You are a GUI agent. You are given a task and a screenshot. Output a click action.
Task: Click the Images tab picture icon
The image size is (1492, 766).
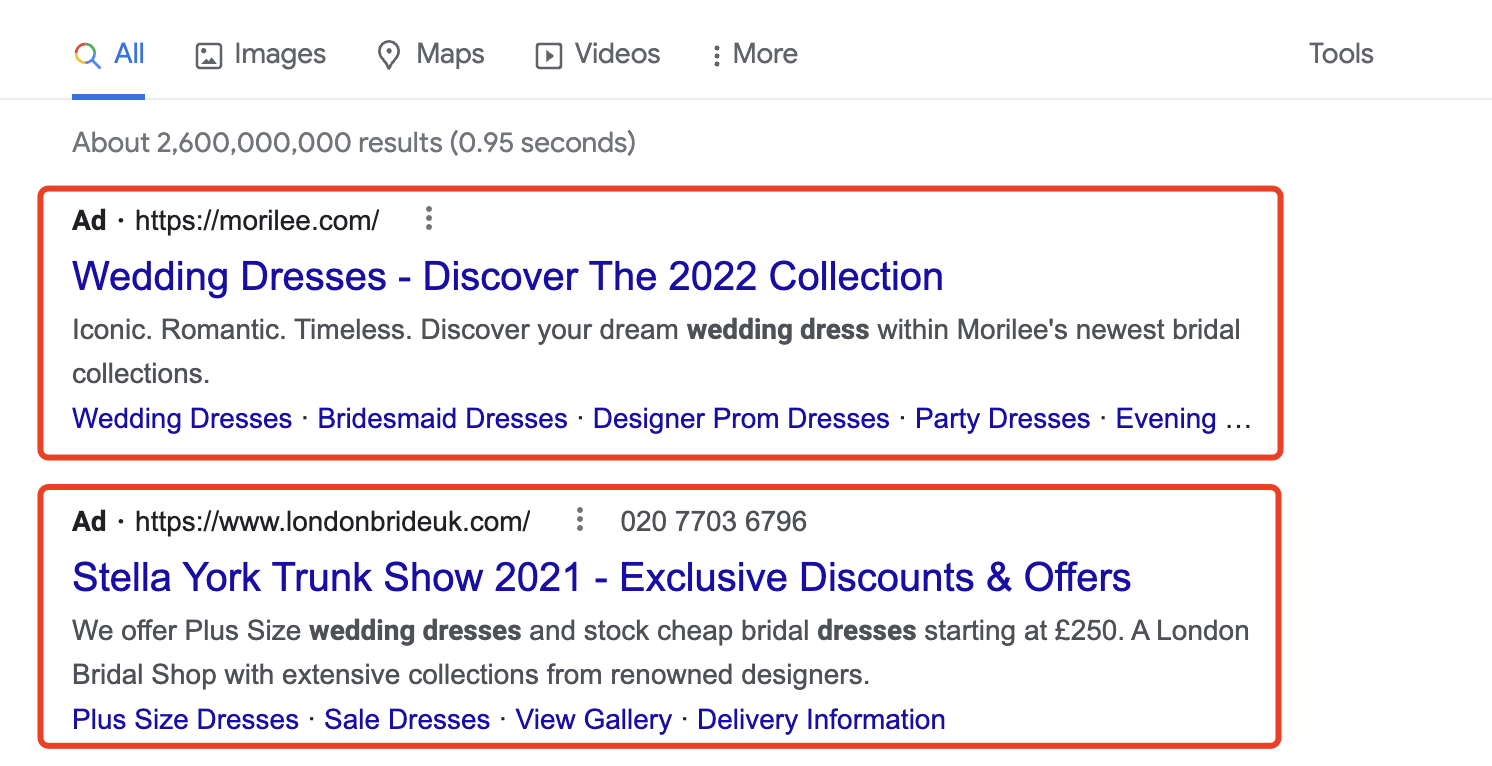208,55
